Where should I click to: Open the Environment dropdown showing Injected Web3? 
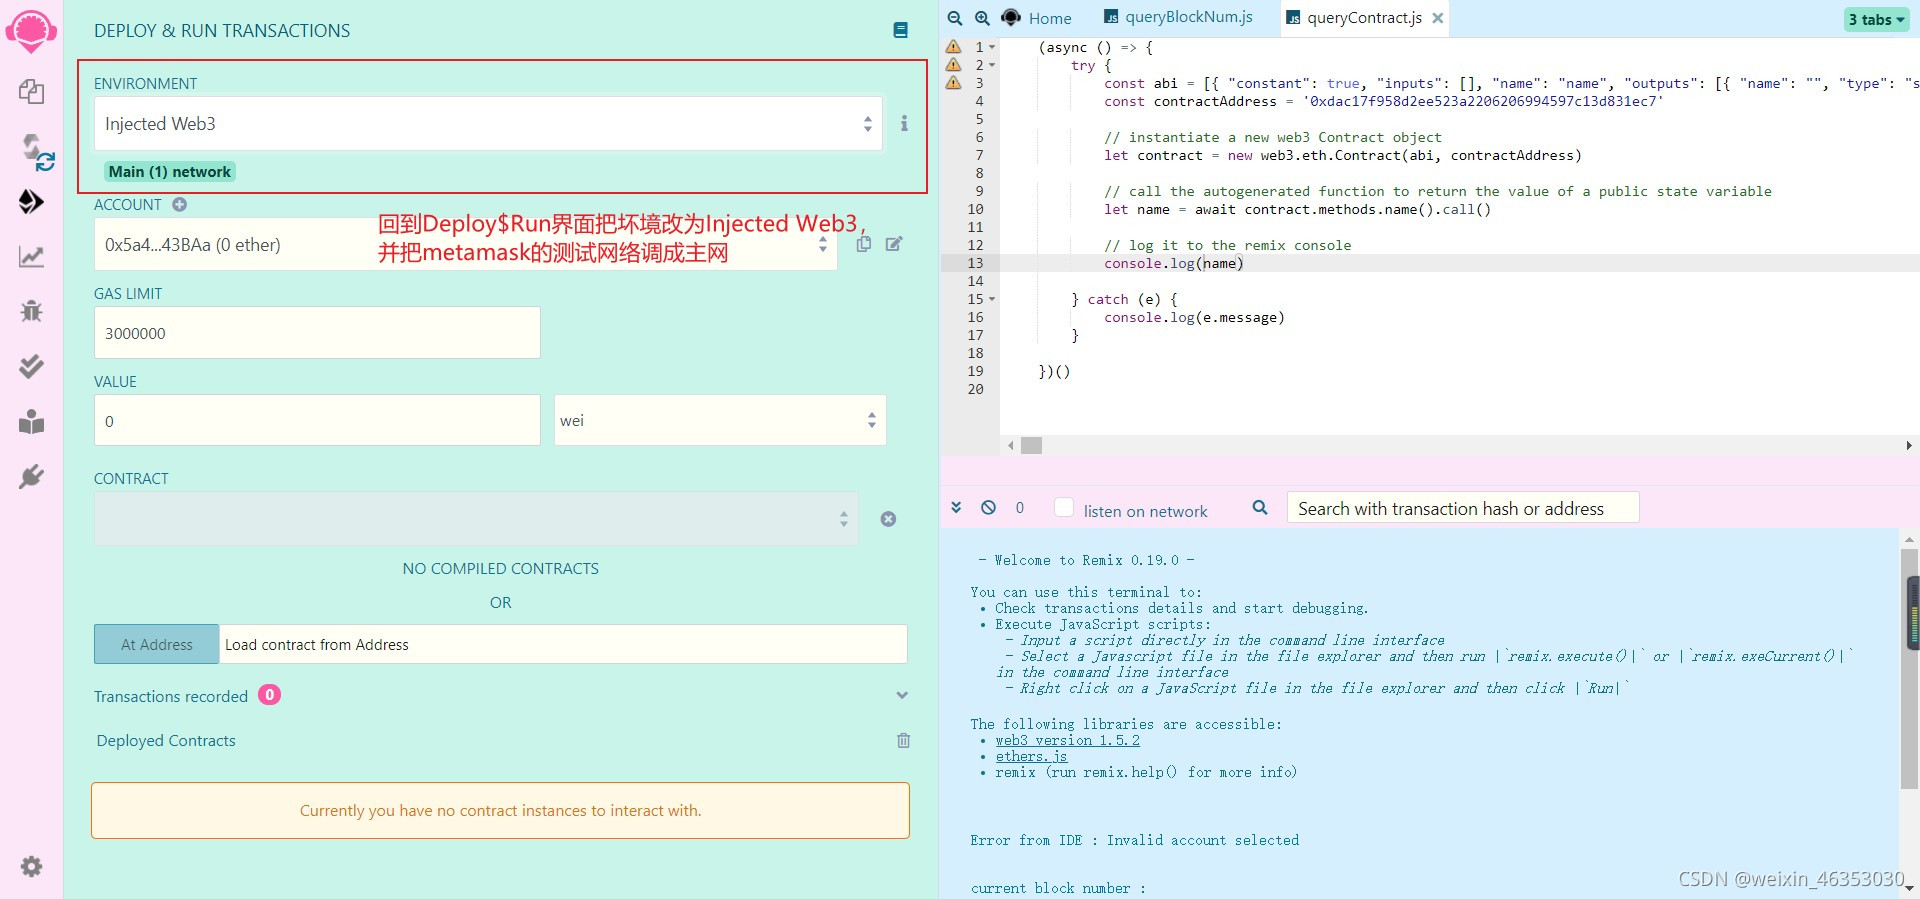pos(488,124)
